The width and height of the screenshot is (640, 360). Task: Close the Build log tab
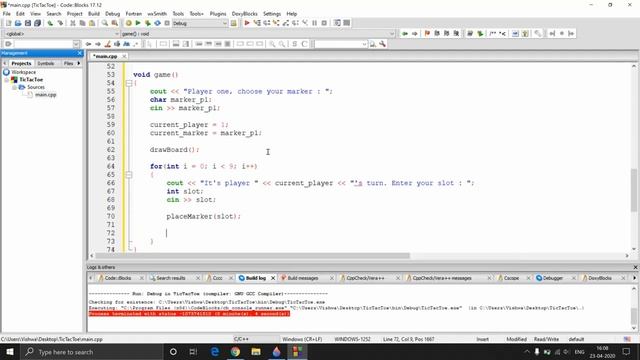click(273, 278)
